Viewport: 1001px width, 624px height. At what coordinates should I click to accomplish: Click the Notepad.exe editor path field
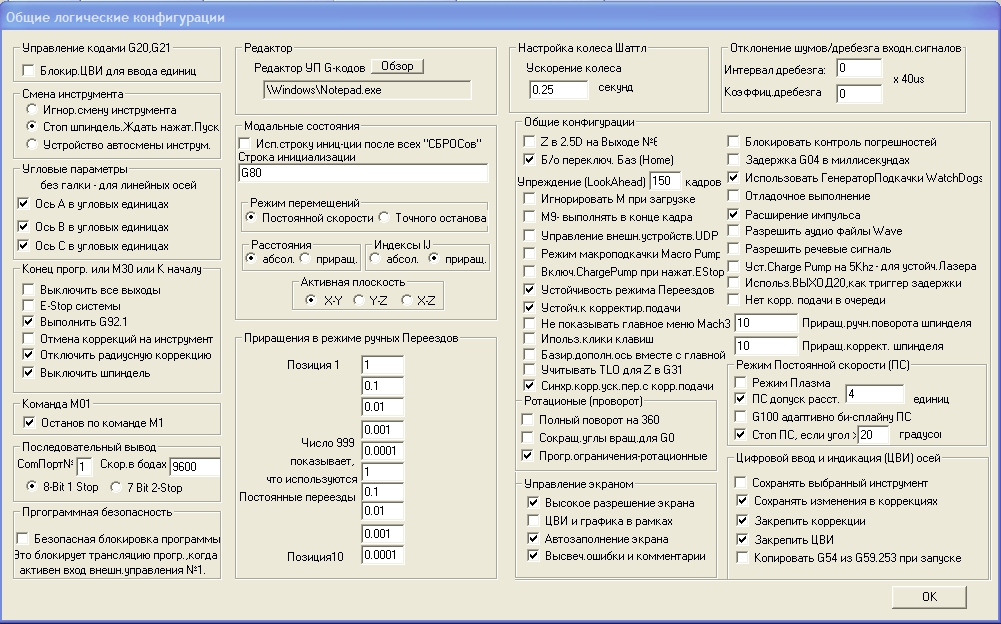point(367,90)
